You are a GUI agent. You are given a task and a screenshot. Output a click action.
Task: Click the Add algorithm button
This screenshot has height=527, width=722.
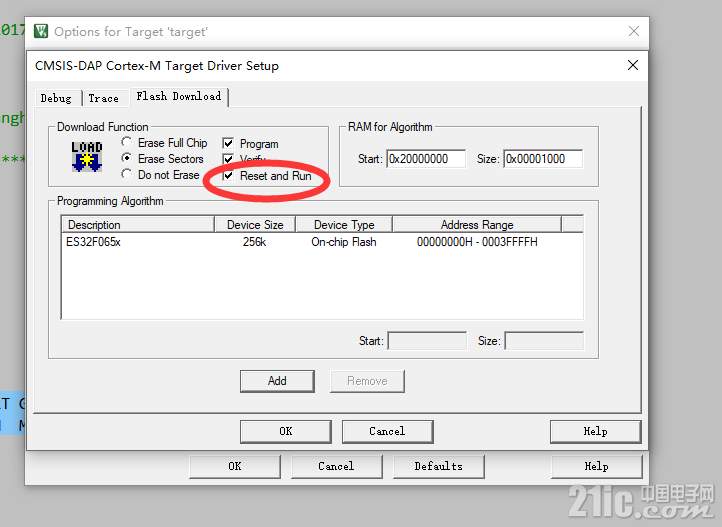tap(277, 381)
